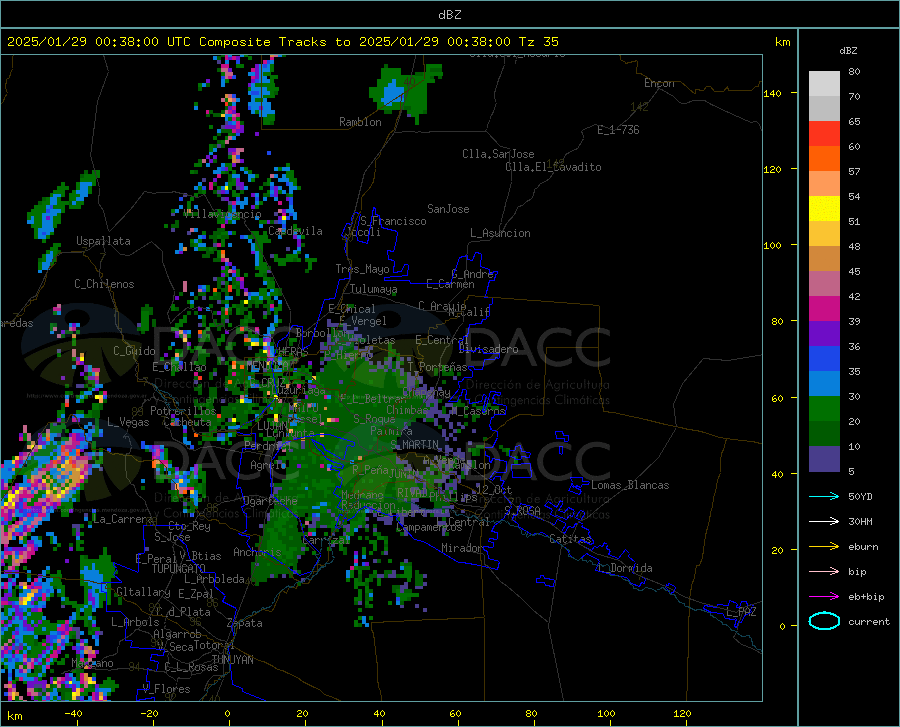Click the Tulumaya map label
Image resolution: width=900 pixels, height=727 pixels.
[x=374, y=289]
